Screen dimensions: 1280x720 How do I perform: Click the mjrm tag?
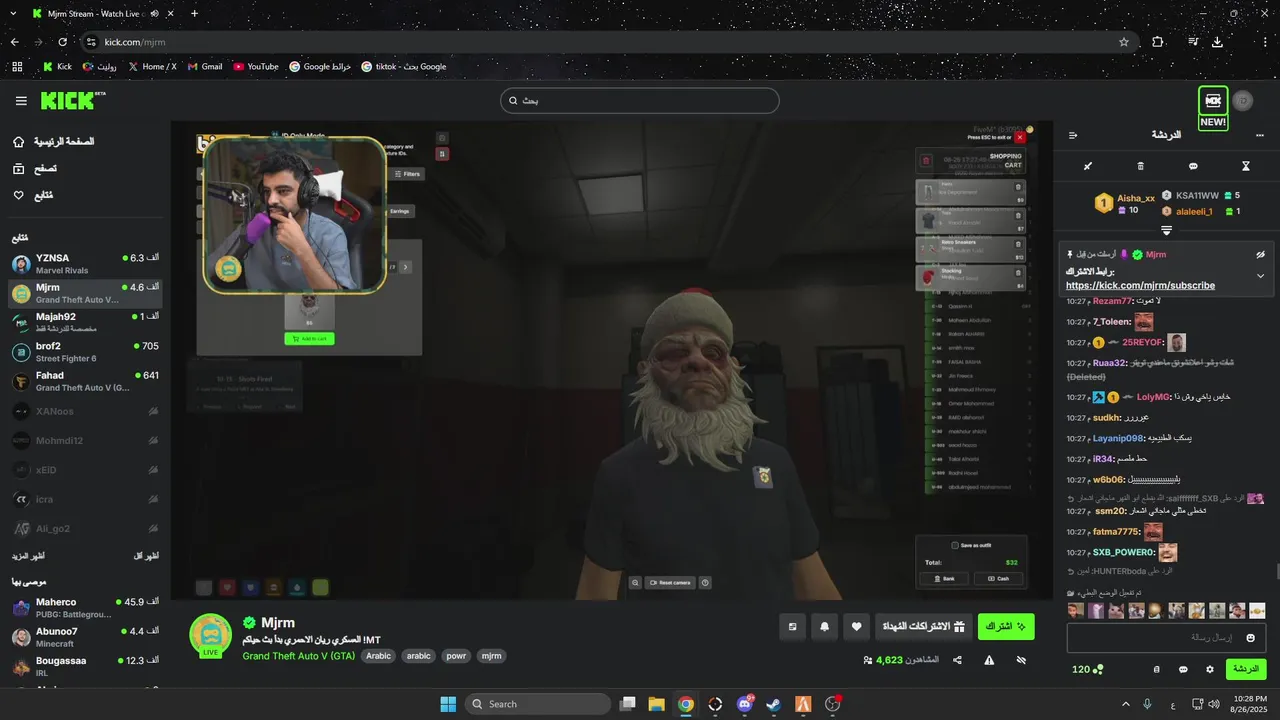click(491, 656)
